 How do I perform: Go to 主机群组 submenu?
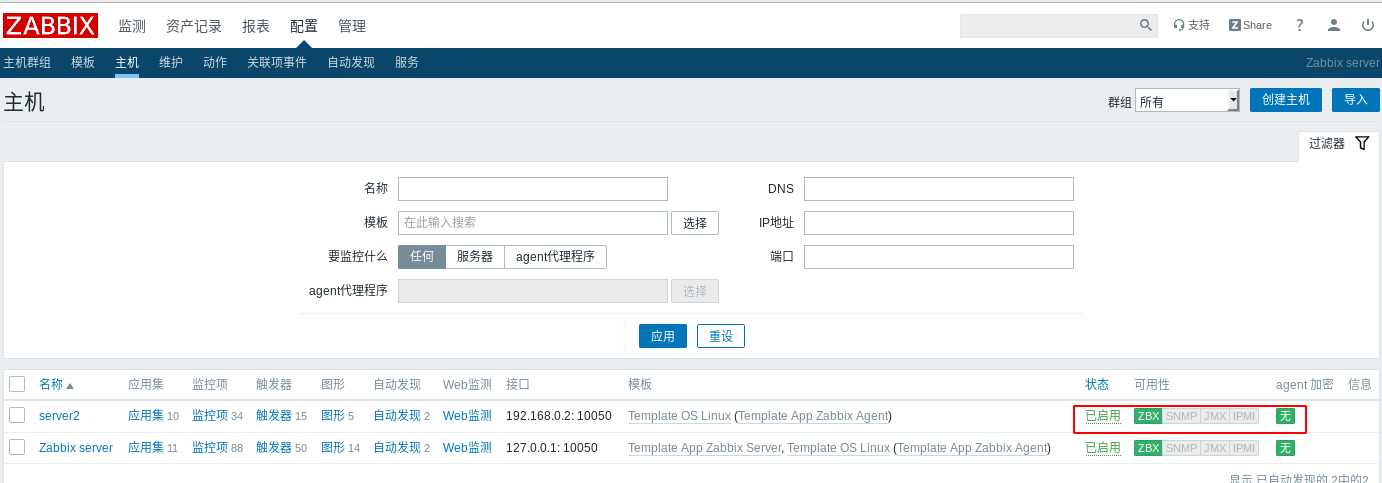pos(27,62)
